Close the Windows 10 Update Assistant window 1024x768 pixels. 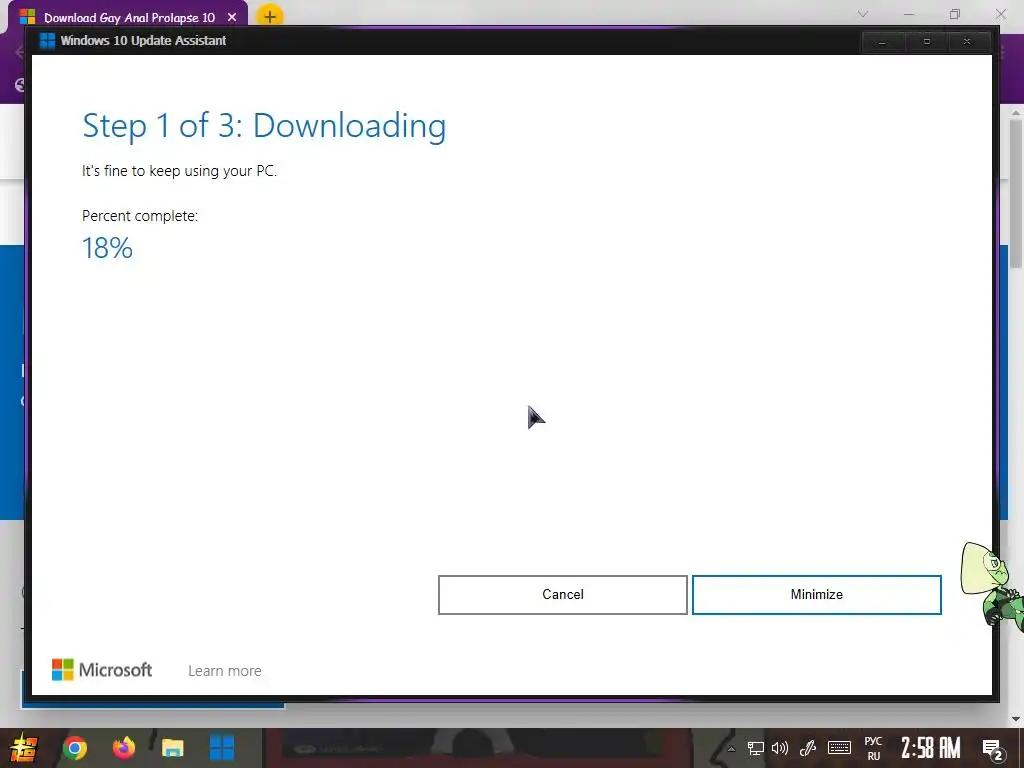coord(967,42)
